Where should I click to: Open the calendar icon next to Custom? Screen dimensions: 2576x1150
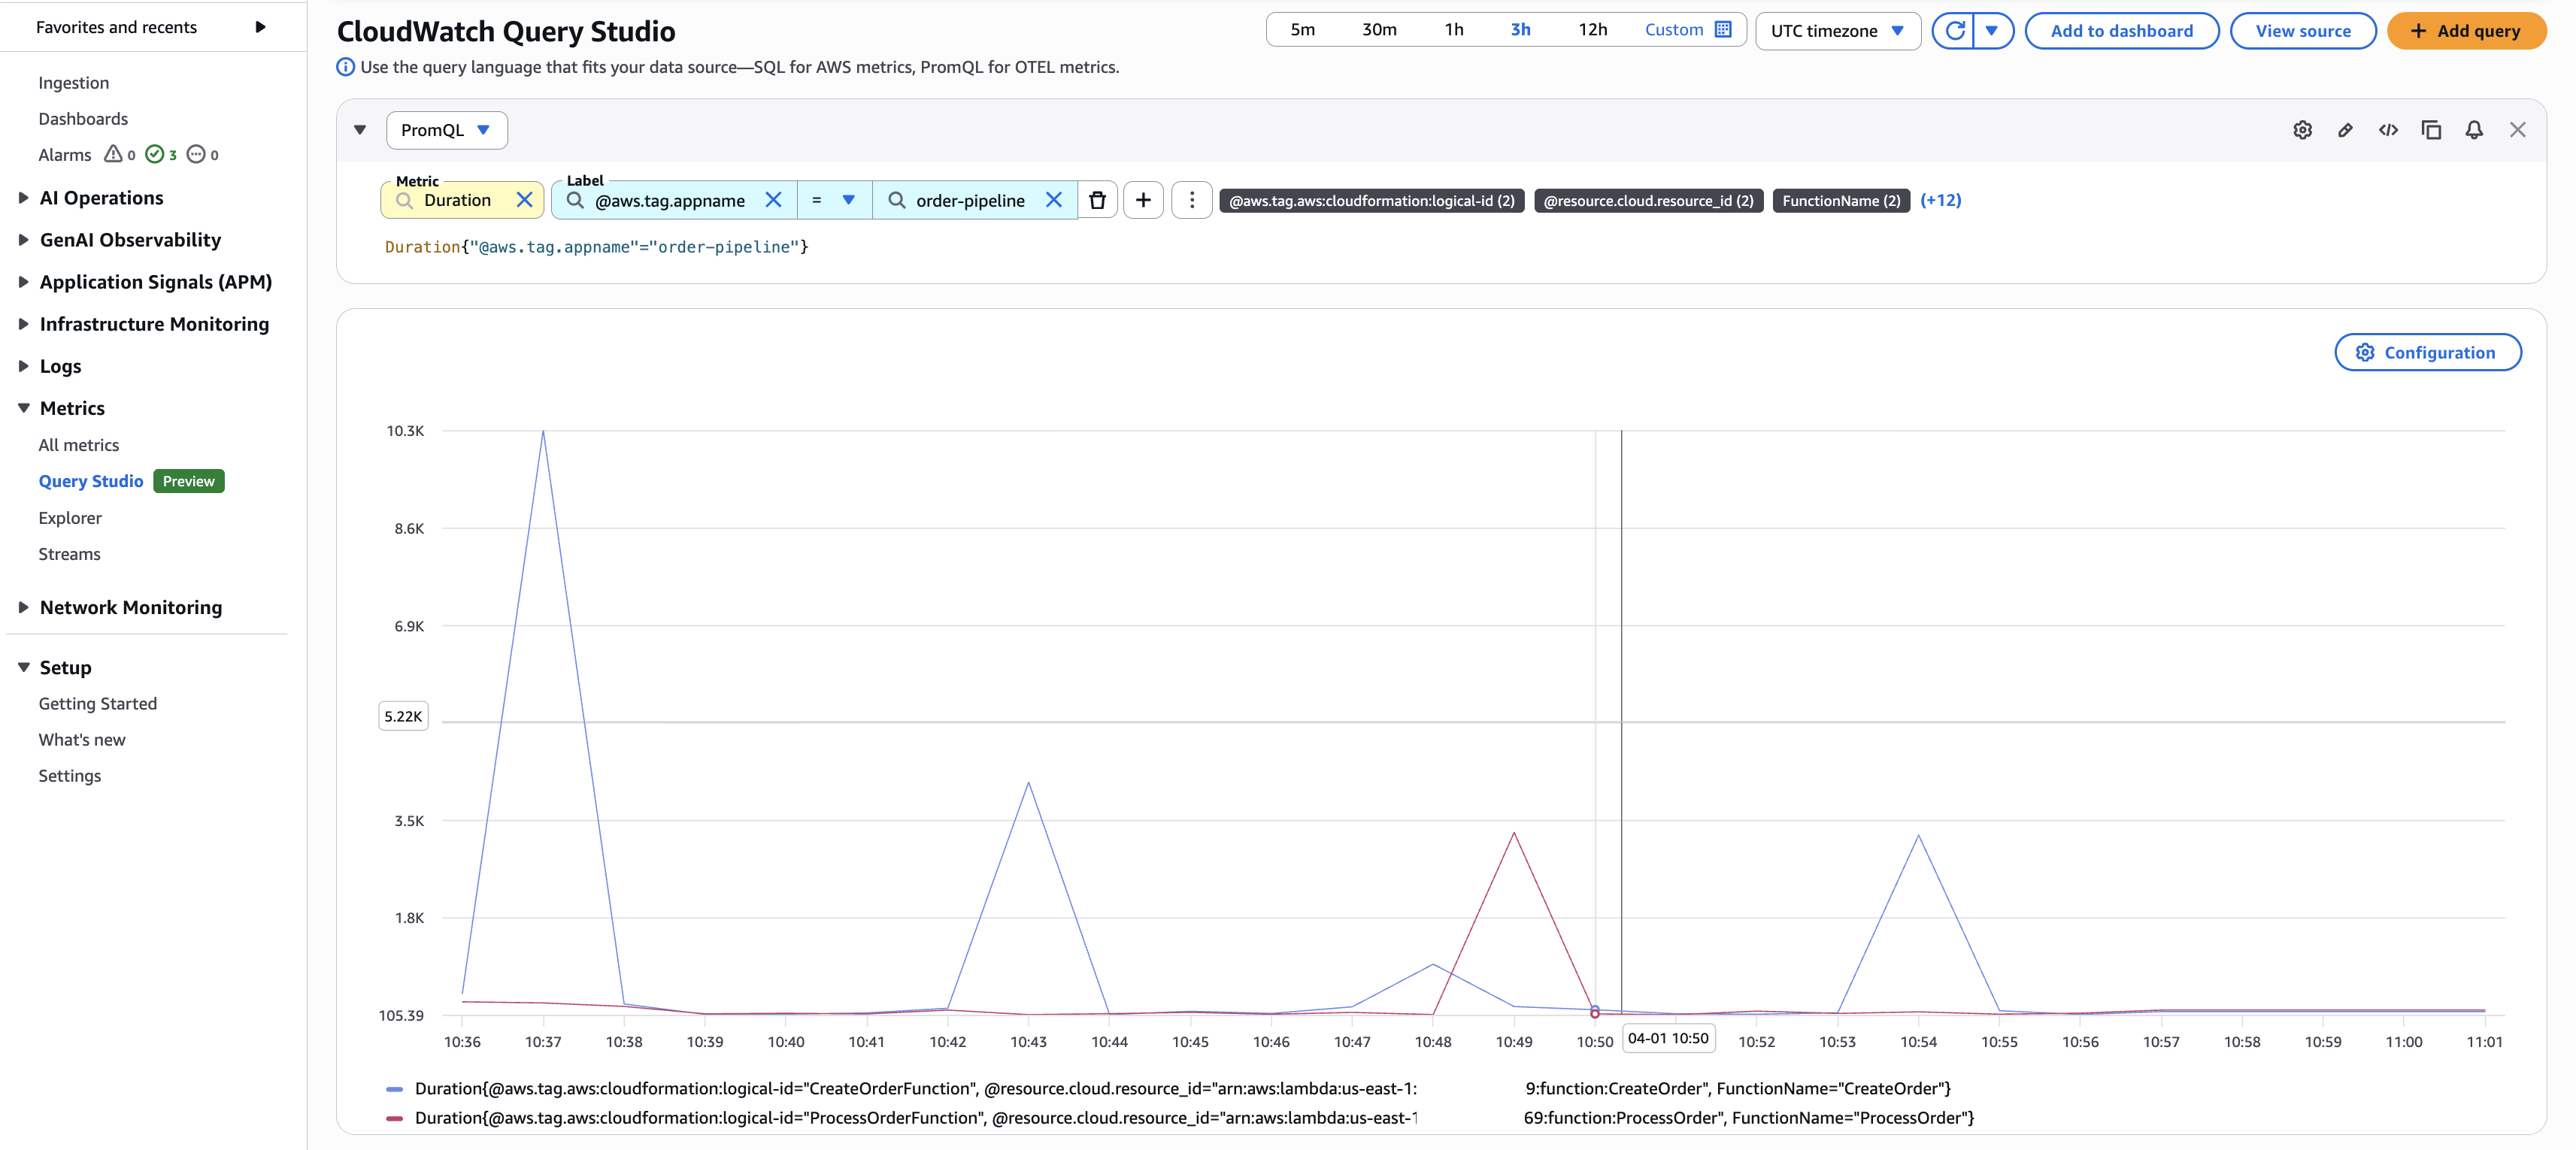coord(1724,29)
